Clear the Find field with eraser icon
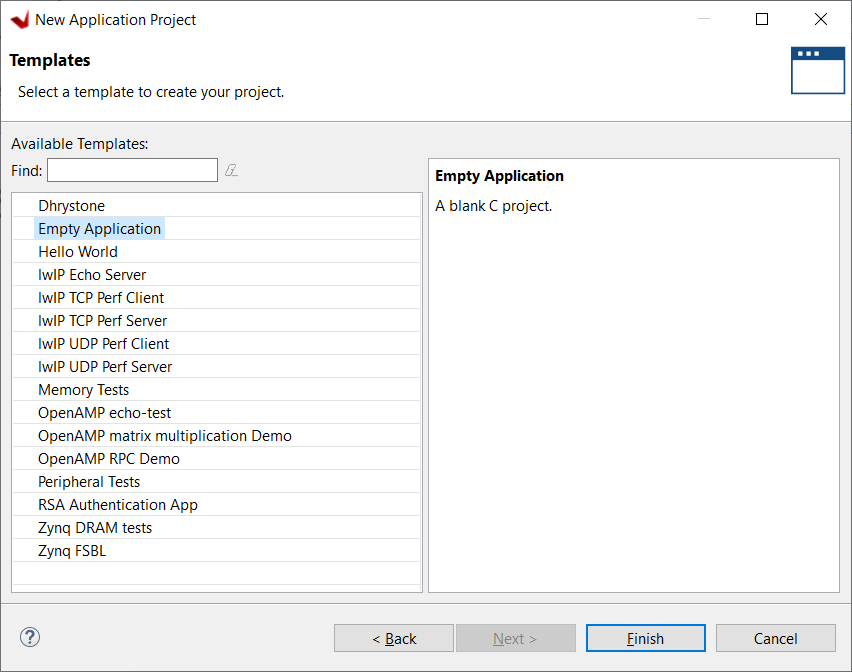 (231, 171)
